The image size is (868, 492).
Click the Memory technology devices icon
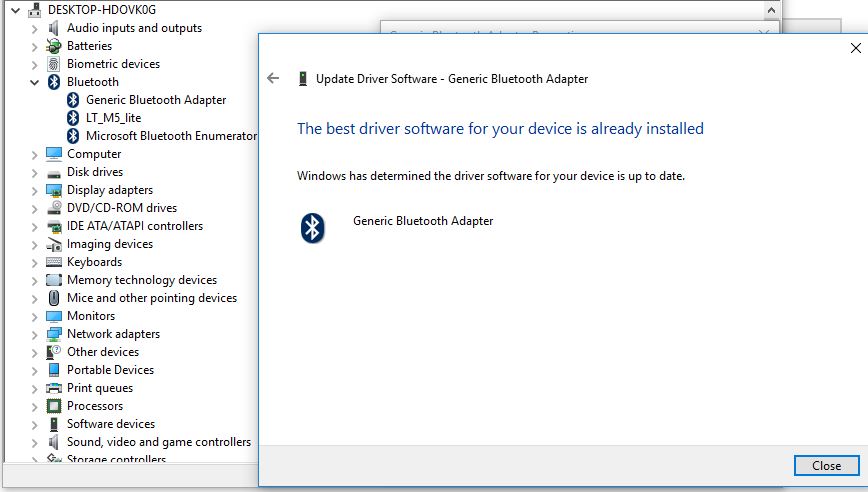point(54,280)
